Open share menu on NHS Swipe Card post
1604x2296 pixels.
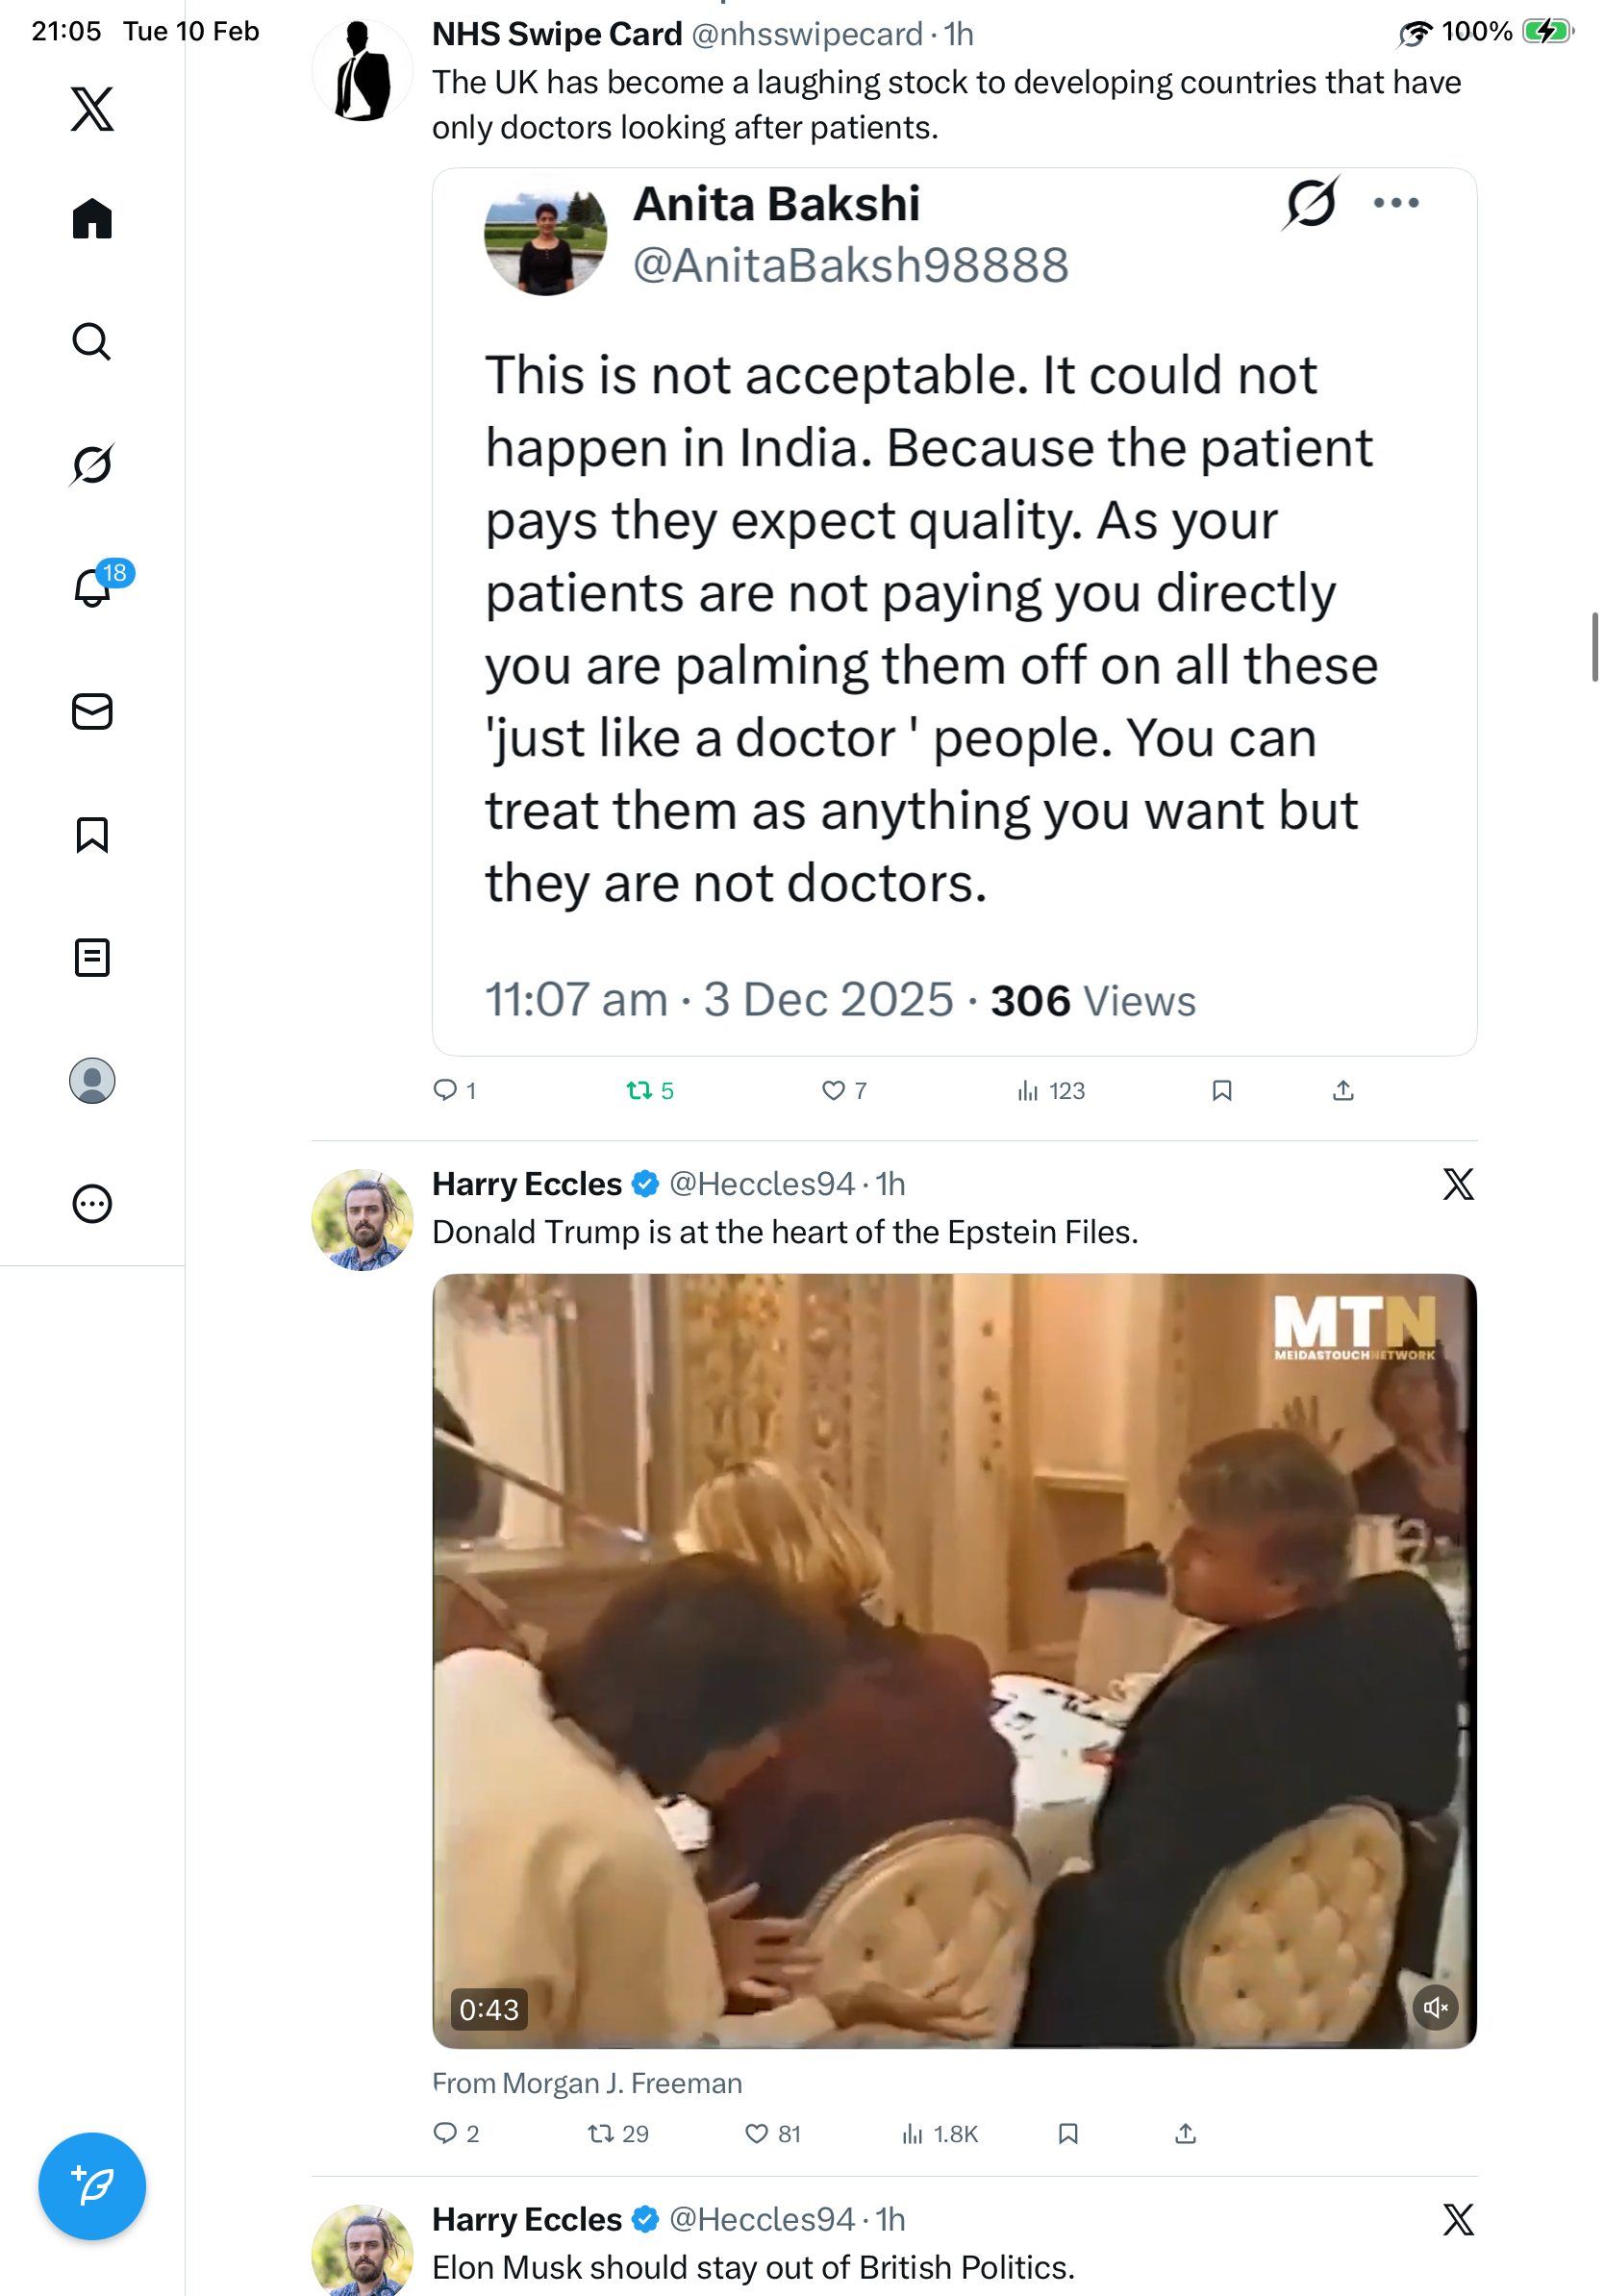(x=1343, y=1090)
